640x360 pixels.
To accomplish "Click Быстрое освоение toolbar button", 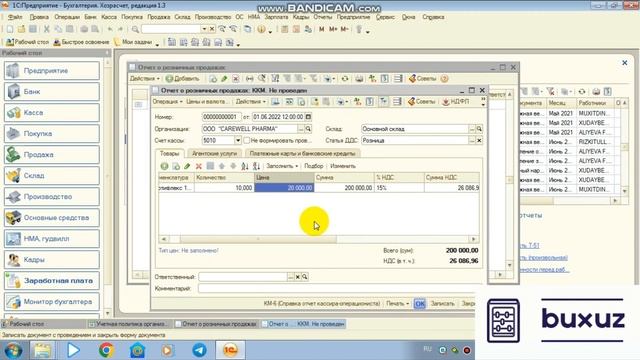I will (82, 42).
